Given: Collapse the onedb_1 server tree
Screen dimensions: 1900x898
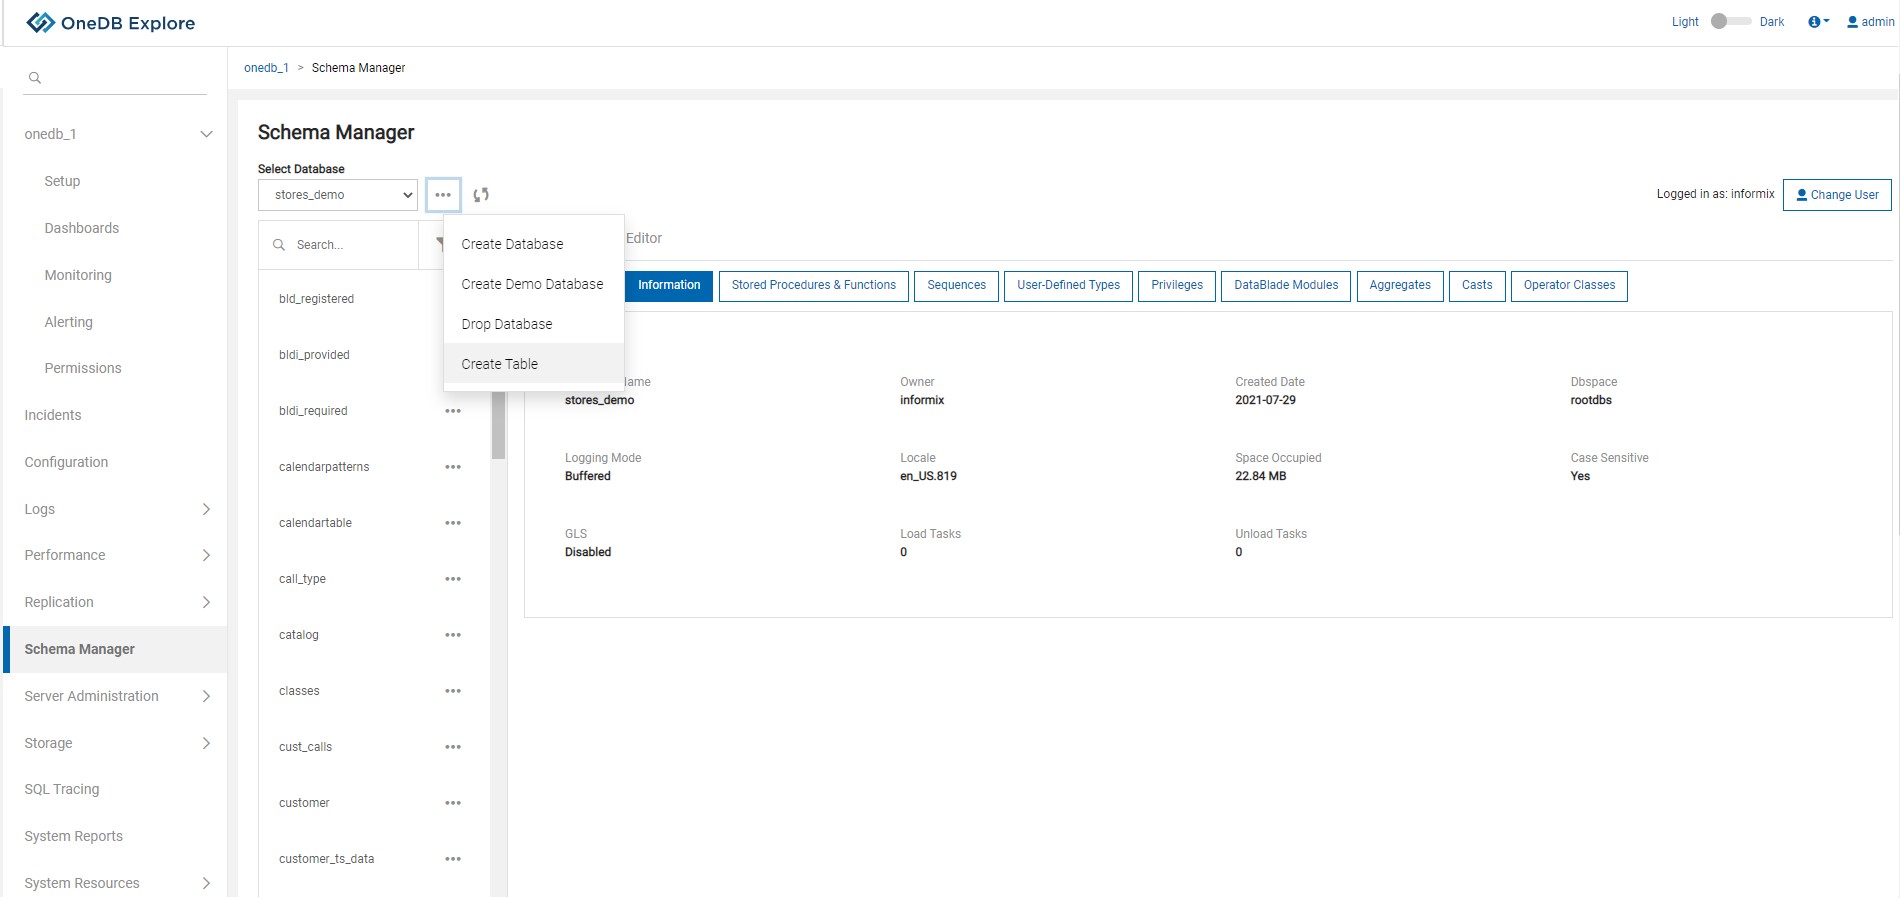Looking at the screenshot, I should pos(206,134).
